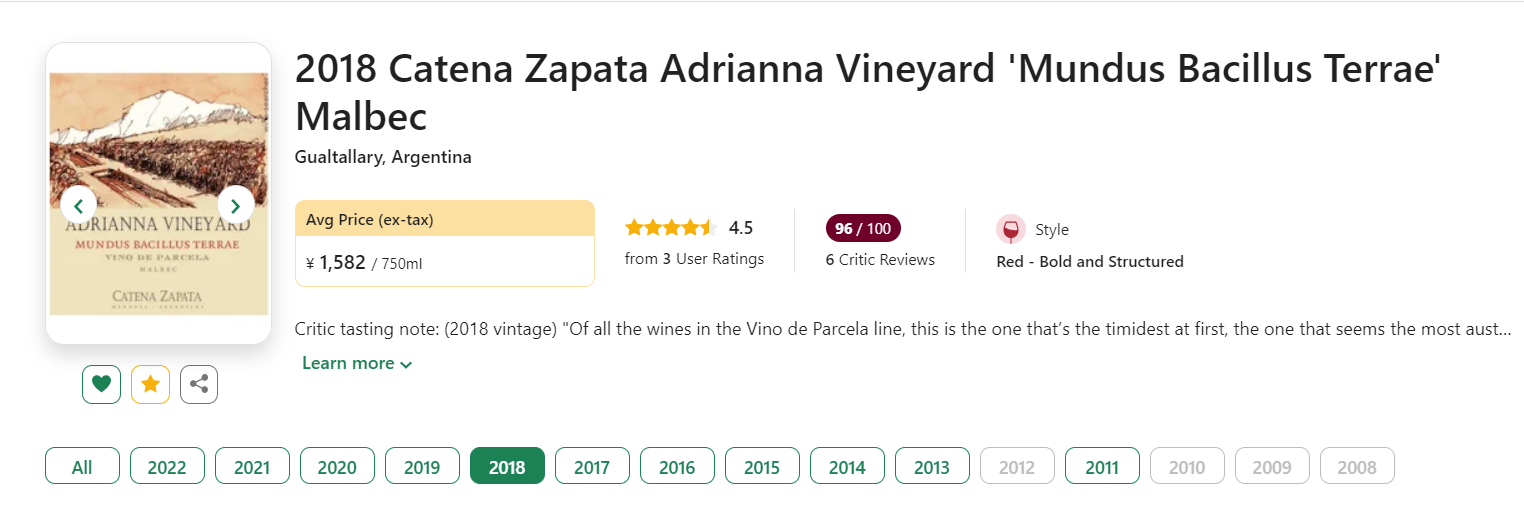Click the previous image arrow
This screenshot has height=520, width=1524.
78,206
